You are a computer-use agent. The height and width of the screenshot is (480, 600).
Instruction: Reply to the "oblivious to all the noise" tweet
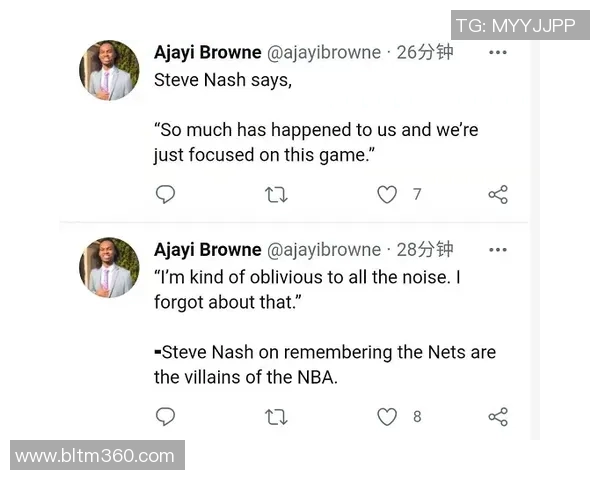pos(166,416)
